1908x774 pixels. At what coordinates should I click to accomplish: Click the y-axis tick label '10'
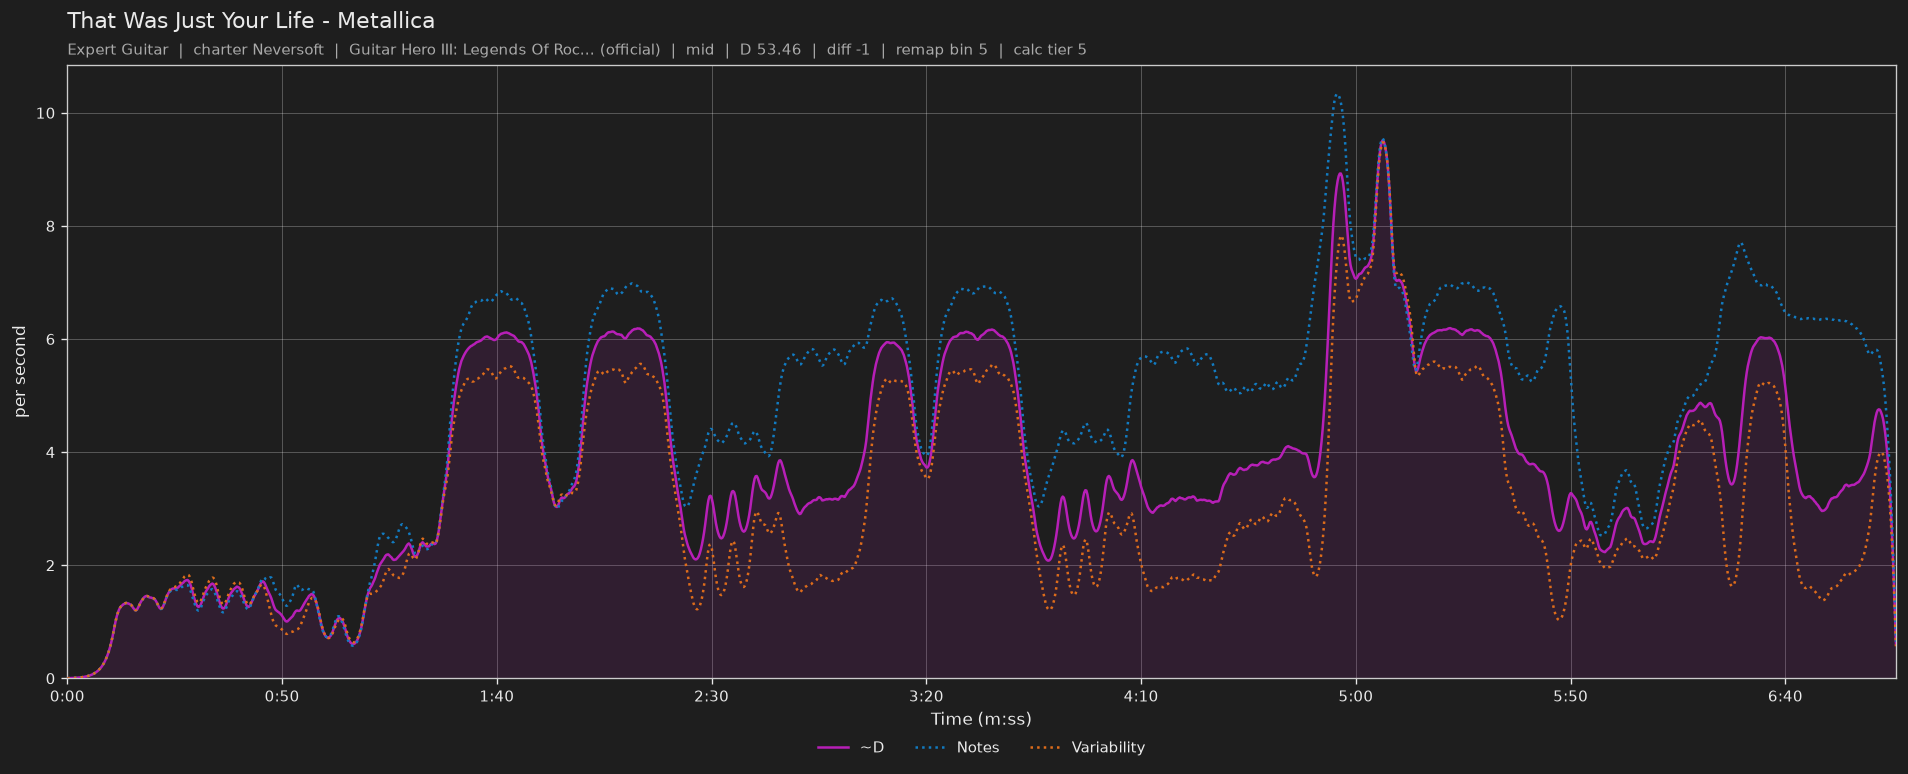[45, 114]
